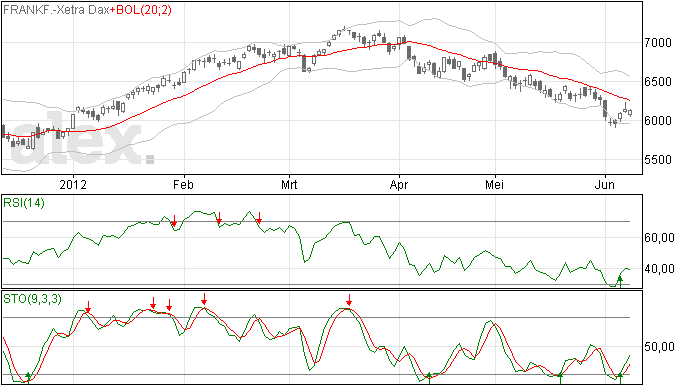Click the 6000 price axis label
This screenshot has width=690, height=387.
coord(658,121)
